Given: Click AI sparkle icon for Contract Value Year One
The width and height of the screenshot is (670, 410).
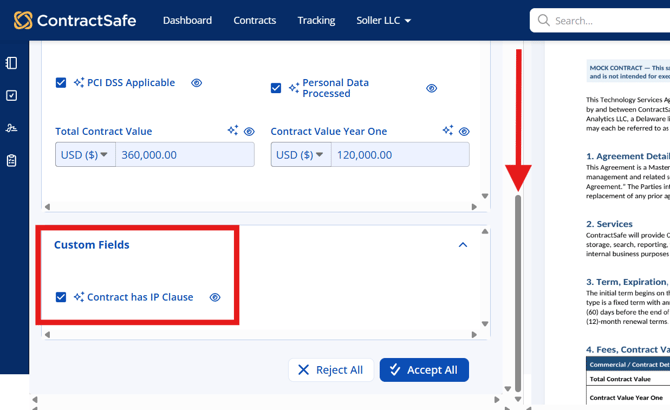Looking at the screenshot, I should (x=448, y=130).
